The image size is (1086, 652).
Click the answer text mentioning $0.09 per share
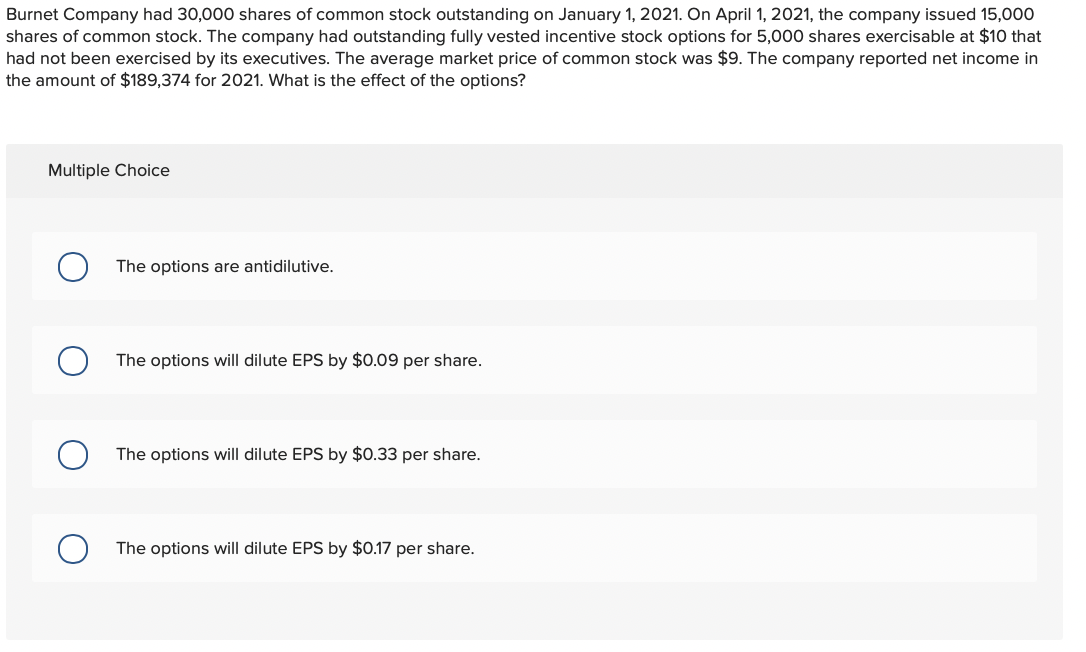[x=299, y=360]
